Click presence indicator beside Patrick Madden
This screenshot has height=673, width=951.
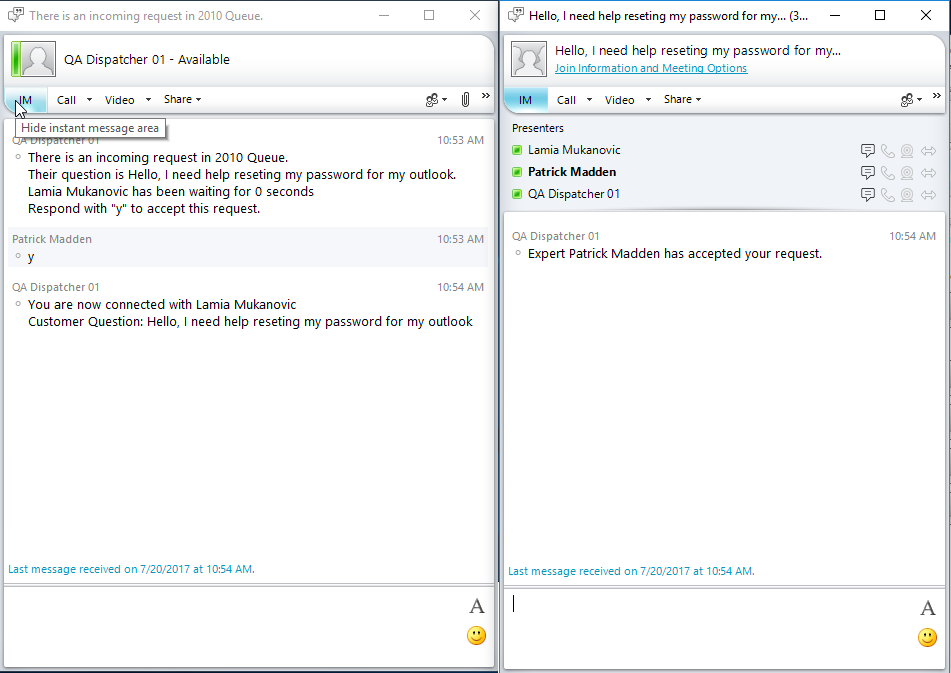point(517,172)
